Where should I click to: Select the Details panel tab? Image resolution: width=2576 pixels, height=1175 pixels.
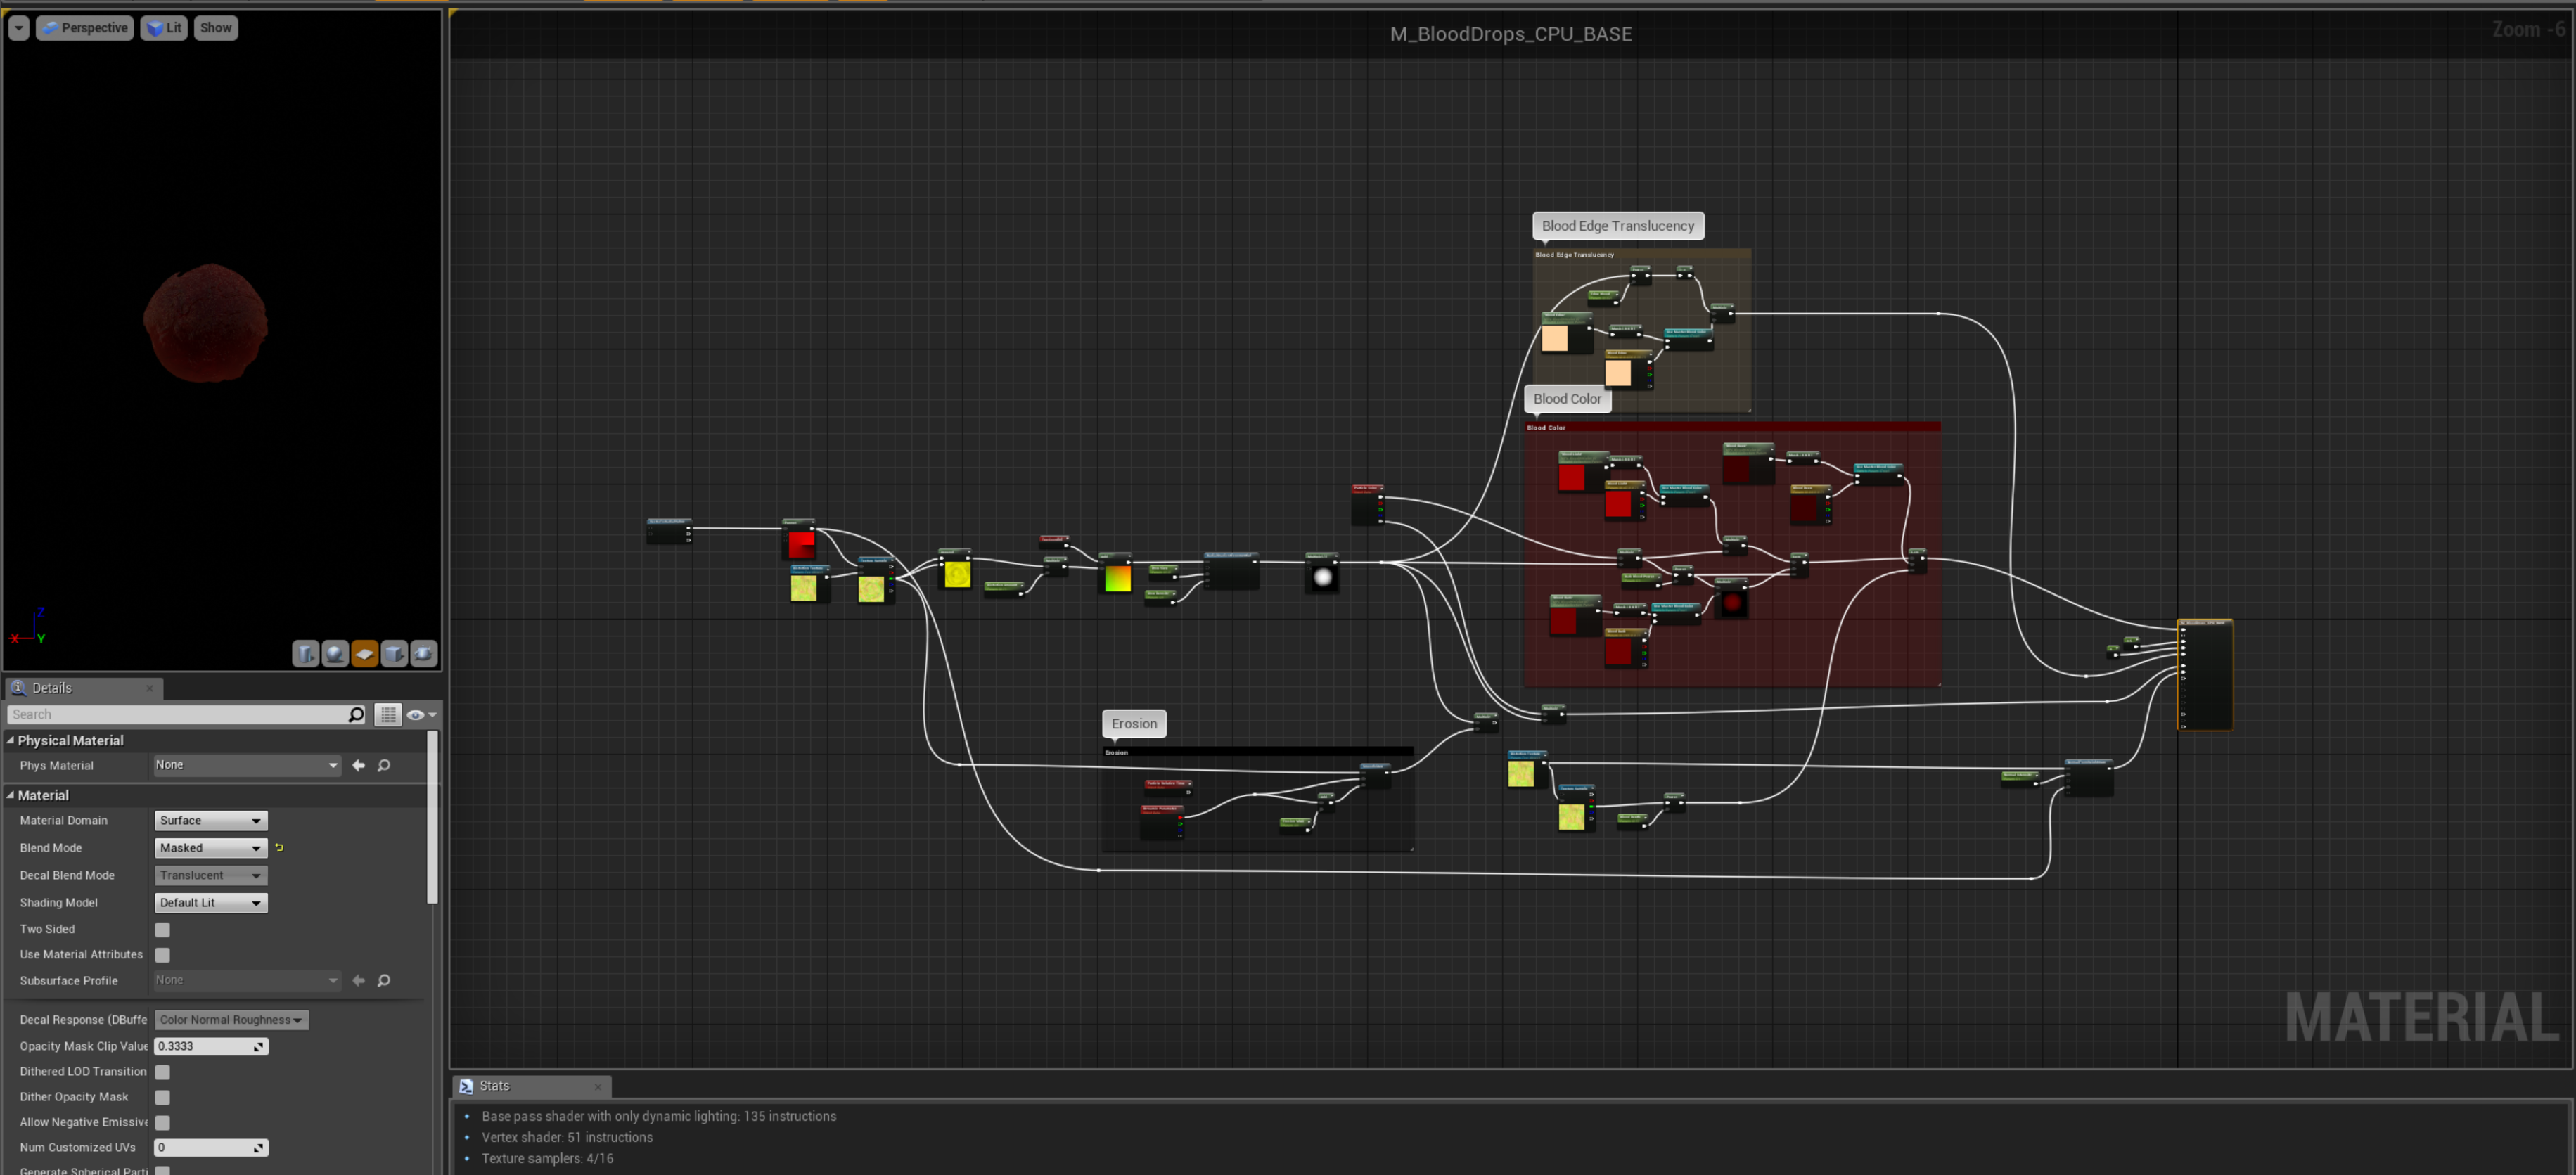(x=51, y=688)
